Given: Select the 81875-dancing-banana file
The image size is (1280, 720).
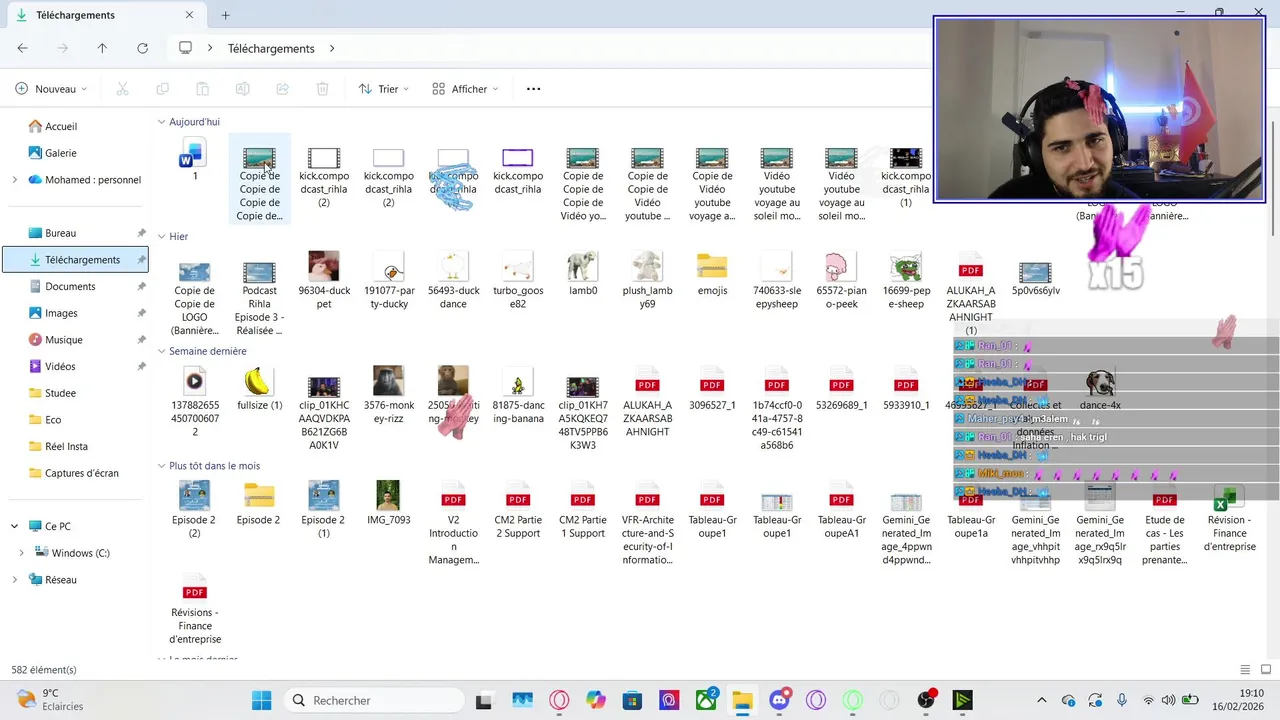Looking at the screenshot, I should click(x=518, y=395).
